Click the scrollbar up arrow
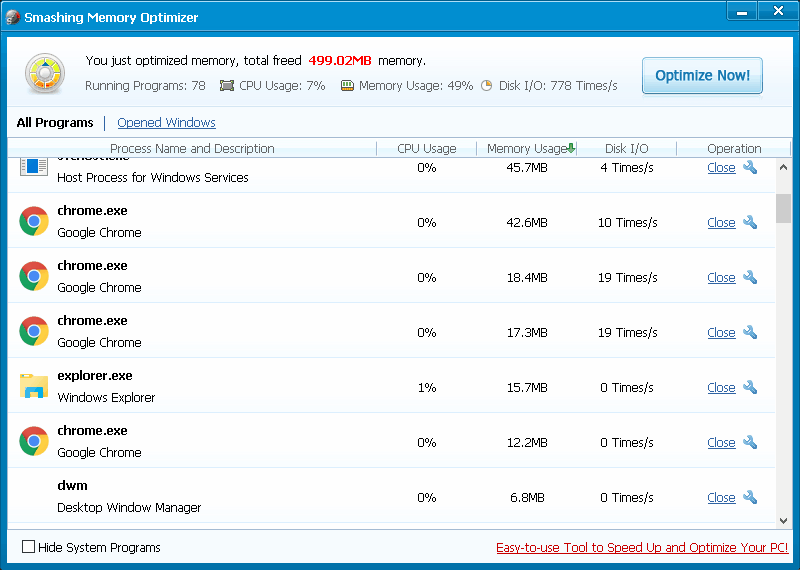The image size is (800, 570). 783,167
